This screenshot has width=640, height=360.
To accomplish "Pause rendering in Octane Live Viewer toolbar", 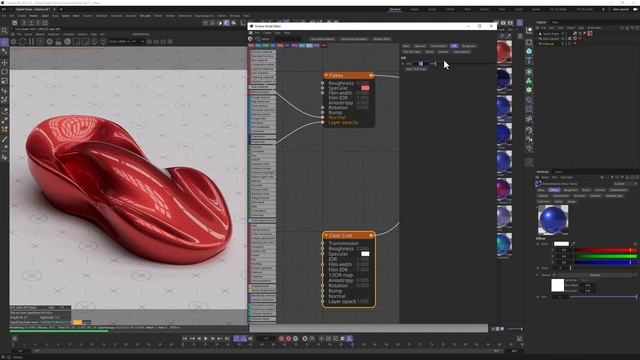I will click(x=31, y=42).
